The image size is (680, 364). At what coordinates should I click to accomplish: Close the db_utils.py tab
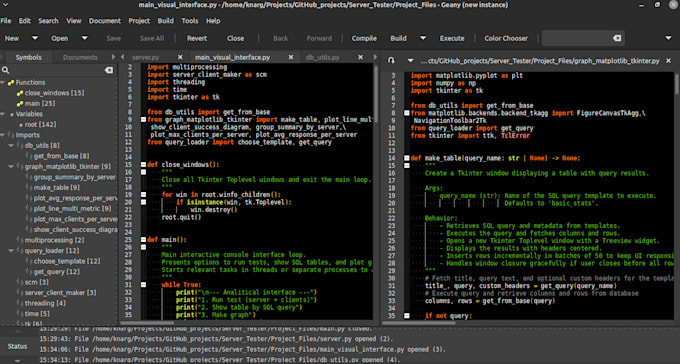pyautogui.click(x=360, y=57)
